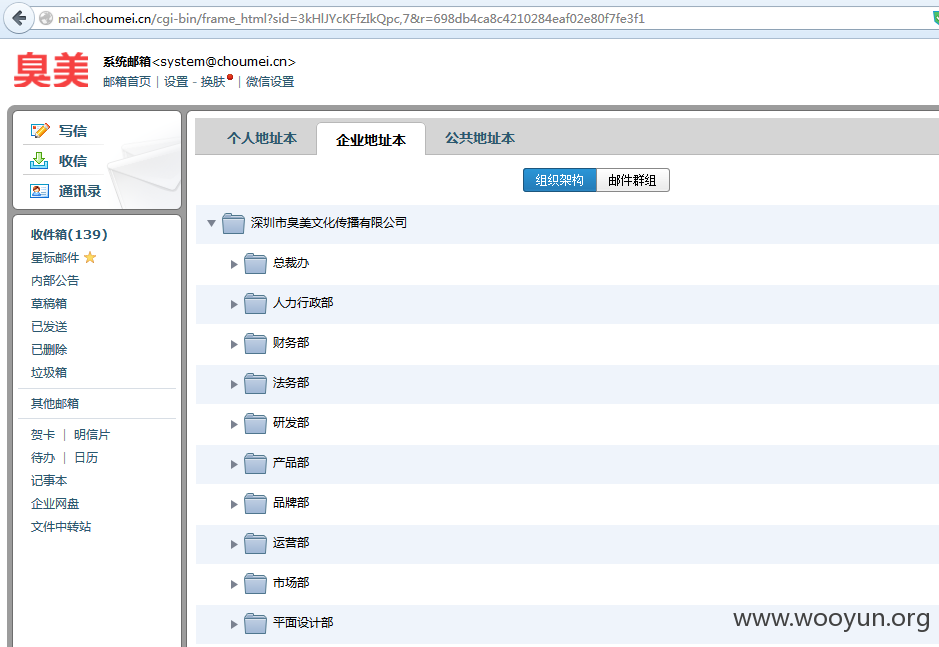Image resolution: width=939 pixels, height=647 pixels.
Task: Click the 明信片 link
Action: pyautogui.click(x=92, y=434)
